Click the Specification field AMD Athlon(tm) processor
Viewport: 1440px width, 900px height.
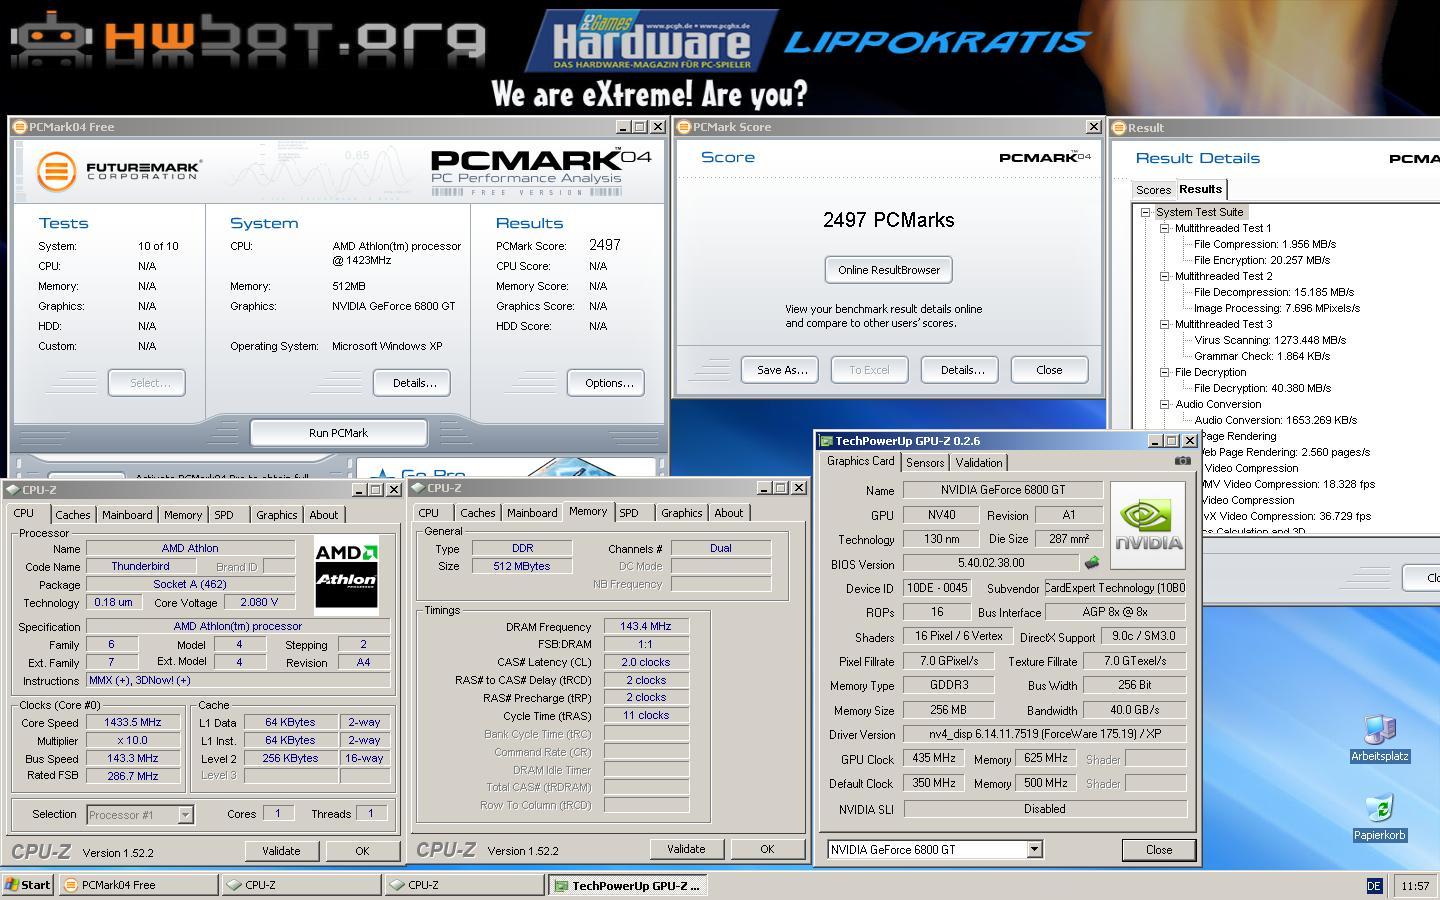tap(238, 627)
